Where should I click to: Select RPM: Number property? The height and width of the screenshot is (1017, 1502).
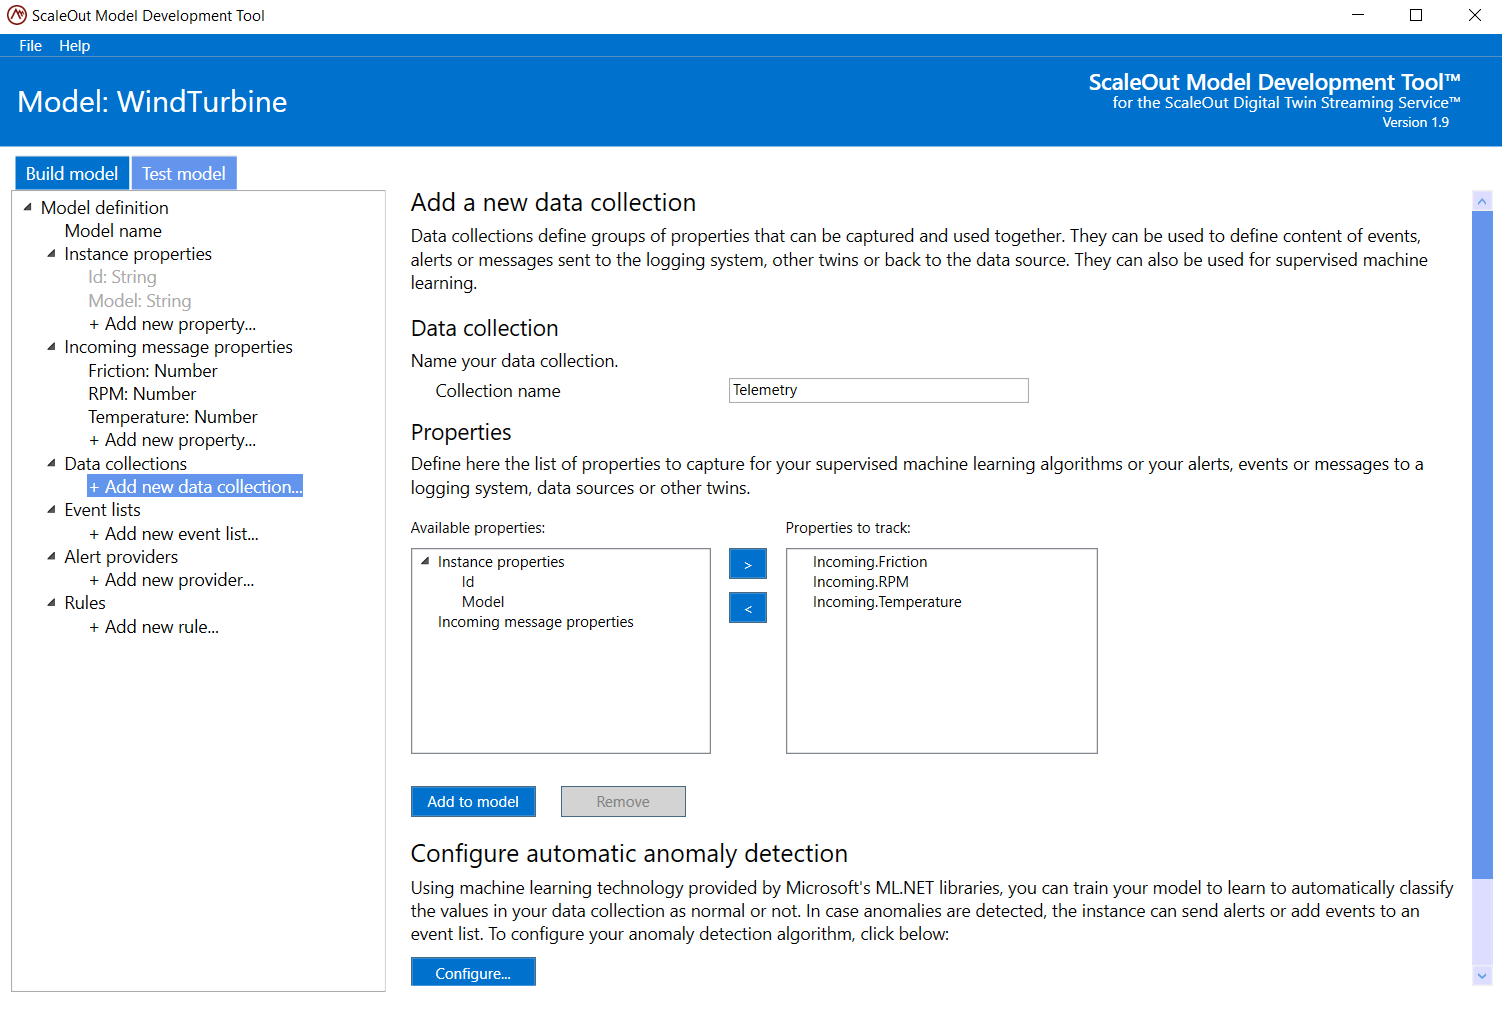[x=142, y=394]
